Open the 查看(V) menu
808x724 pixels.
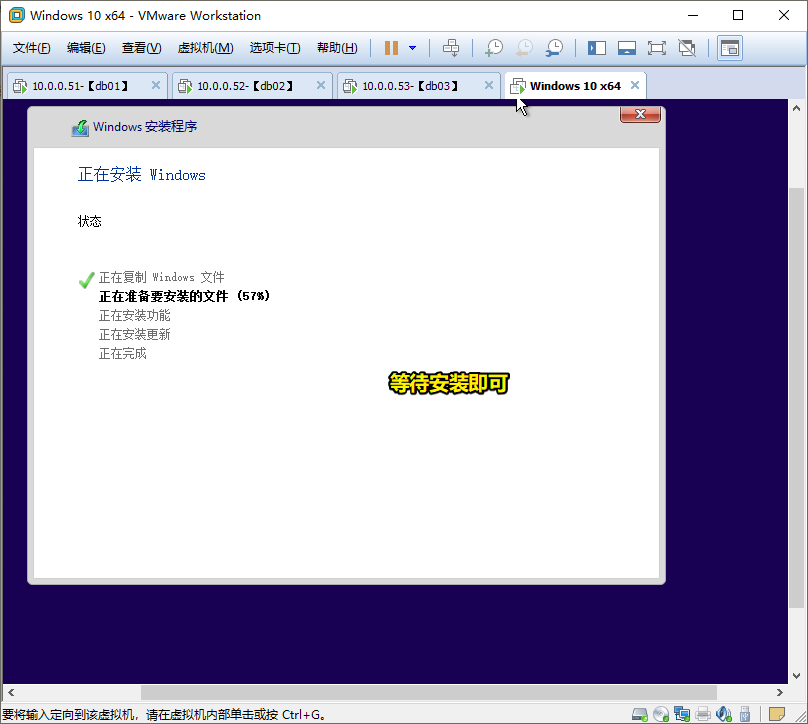(142, 48)
